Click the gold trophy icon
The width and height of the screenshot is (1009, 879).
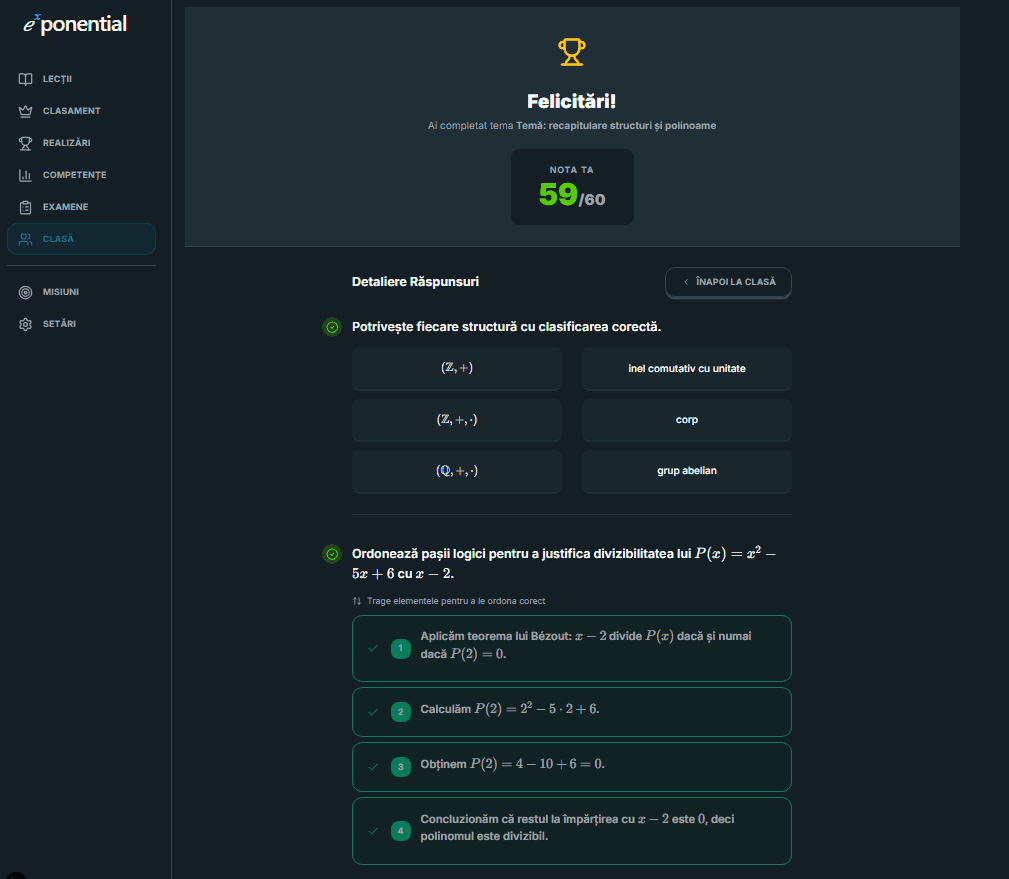[x=571, y=52]
